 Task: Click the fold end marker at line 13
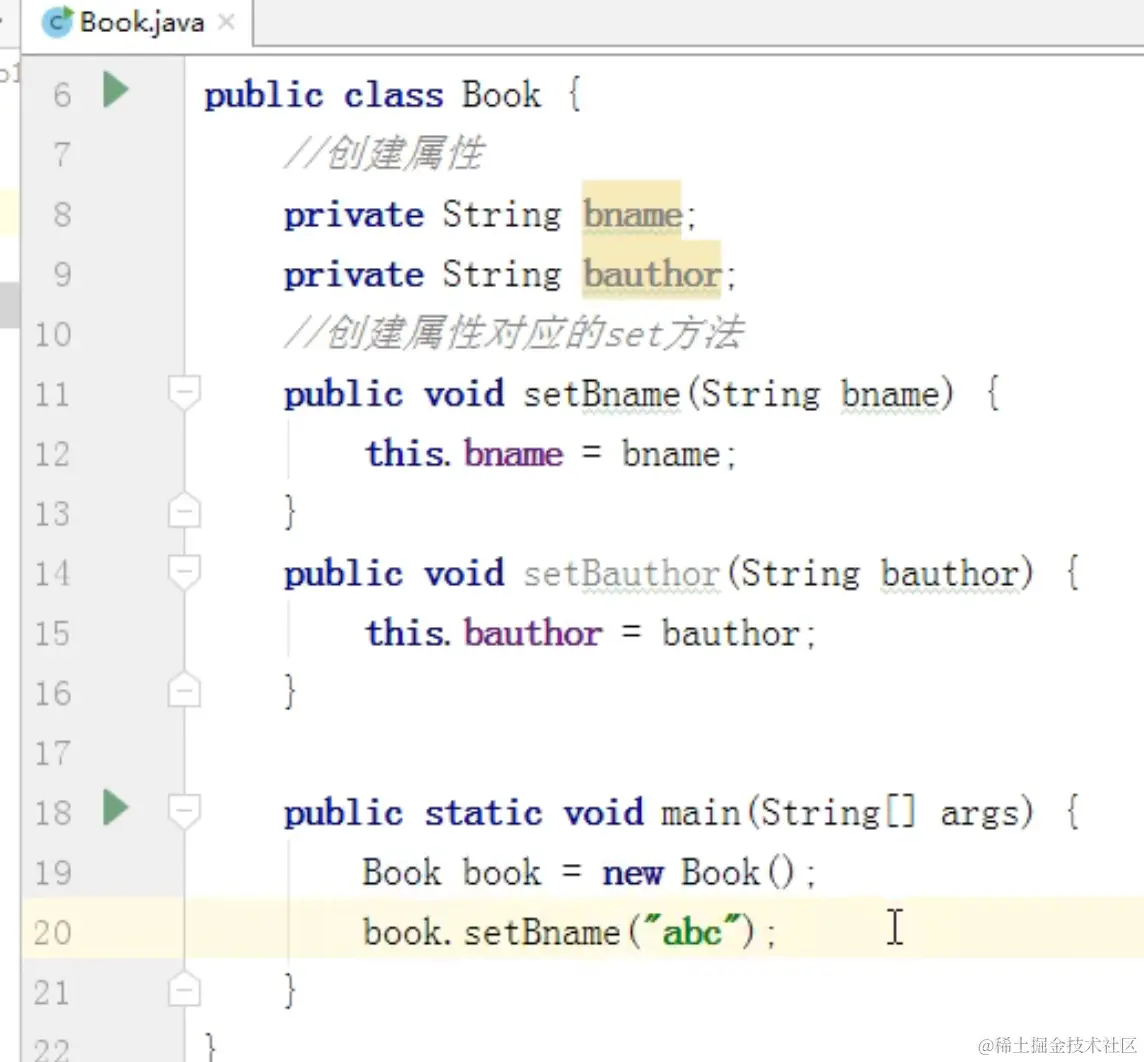[184, 510]
